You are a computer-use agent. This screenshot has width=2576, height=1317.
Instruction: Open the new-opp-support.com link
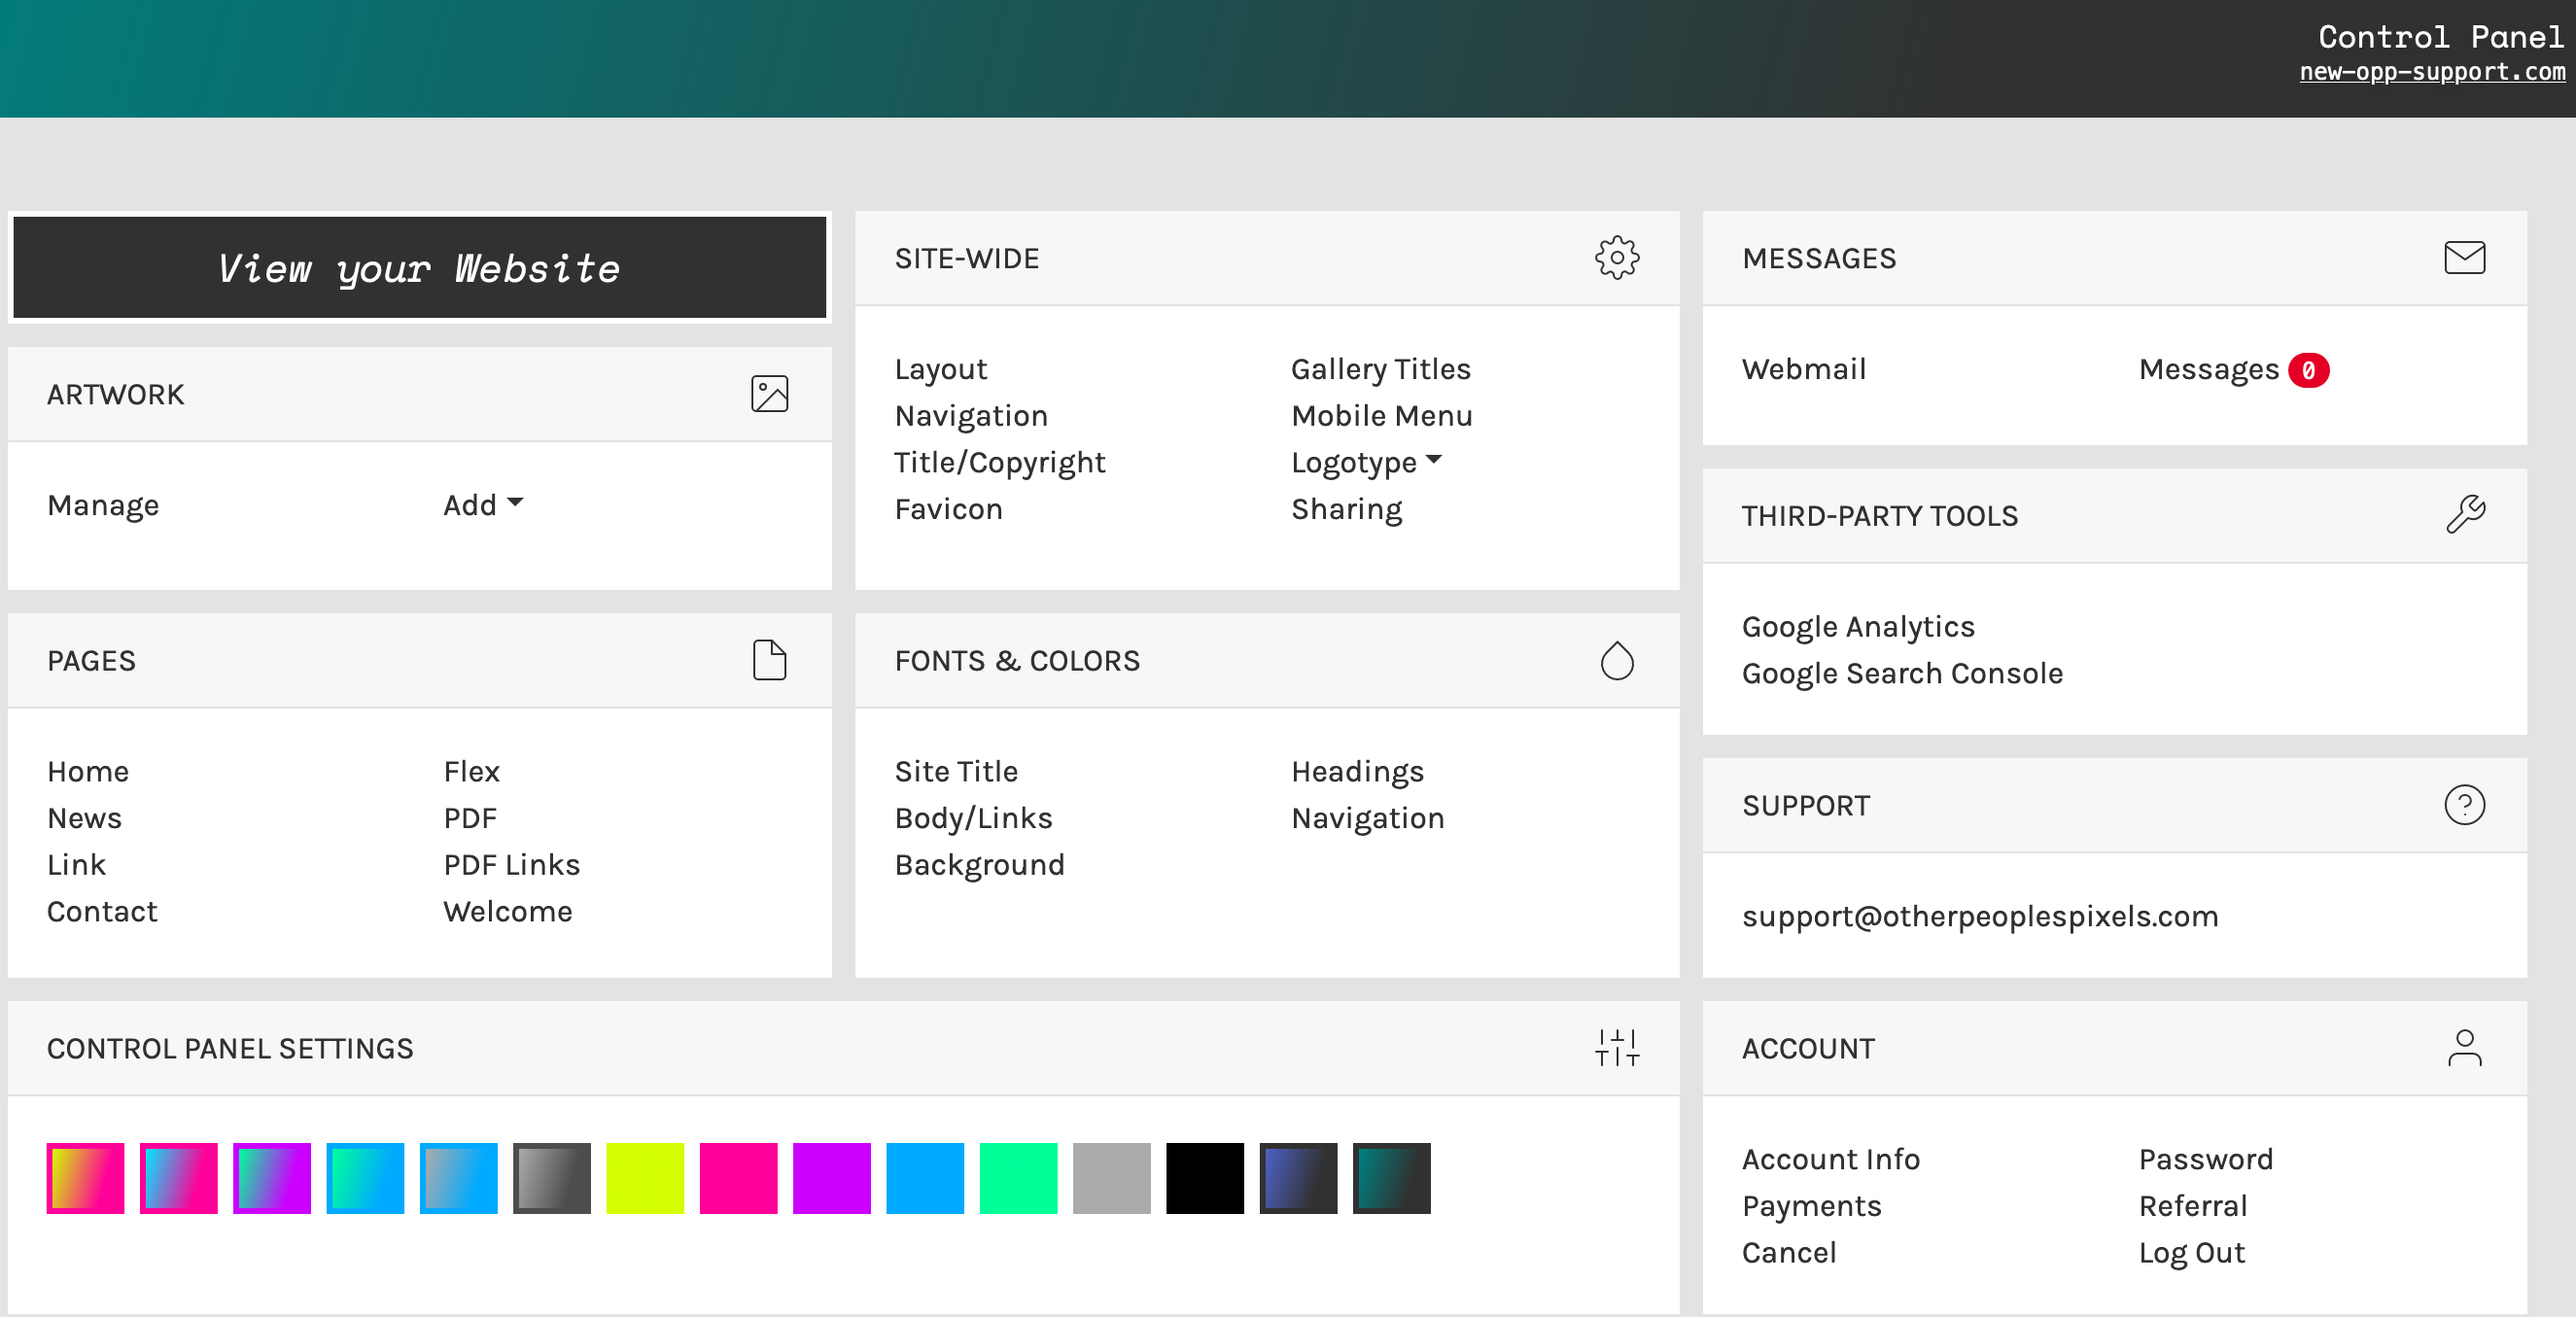[x=2431, y=72]
